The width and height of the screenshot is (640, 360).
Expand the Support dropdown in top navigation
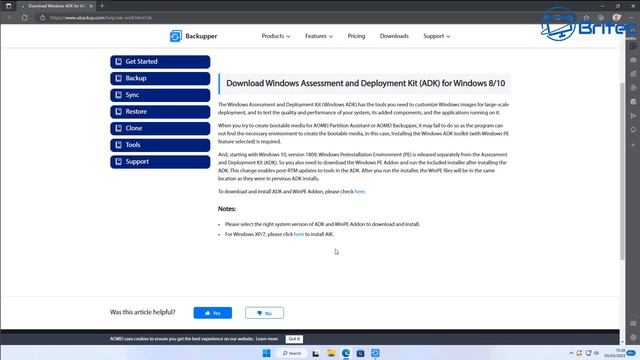[436, 36]
